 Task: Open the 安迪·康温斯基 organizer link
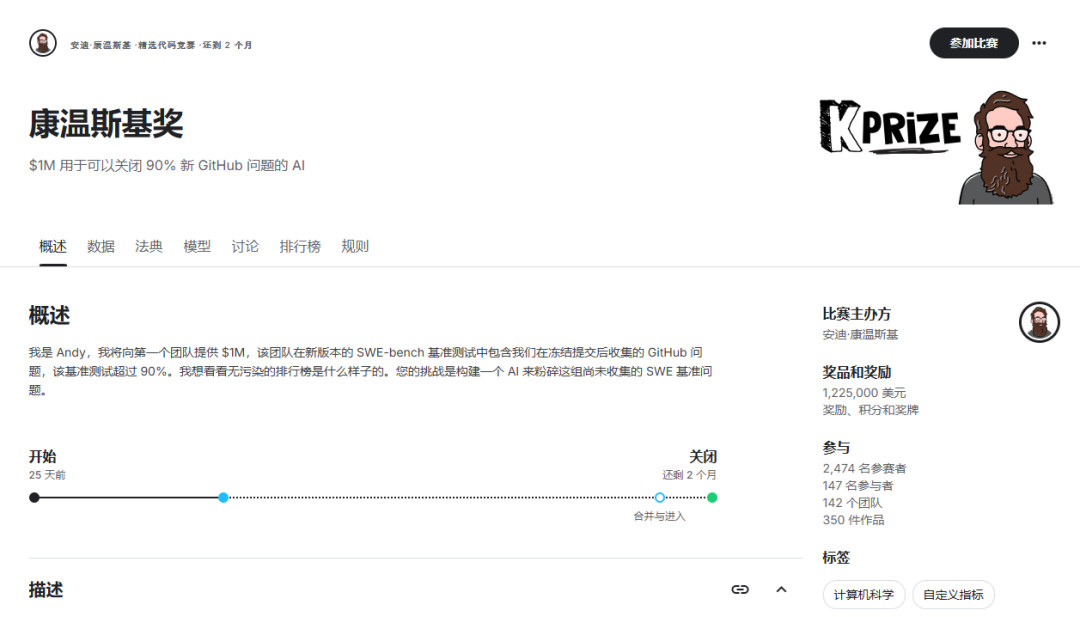pos(860,335)
